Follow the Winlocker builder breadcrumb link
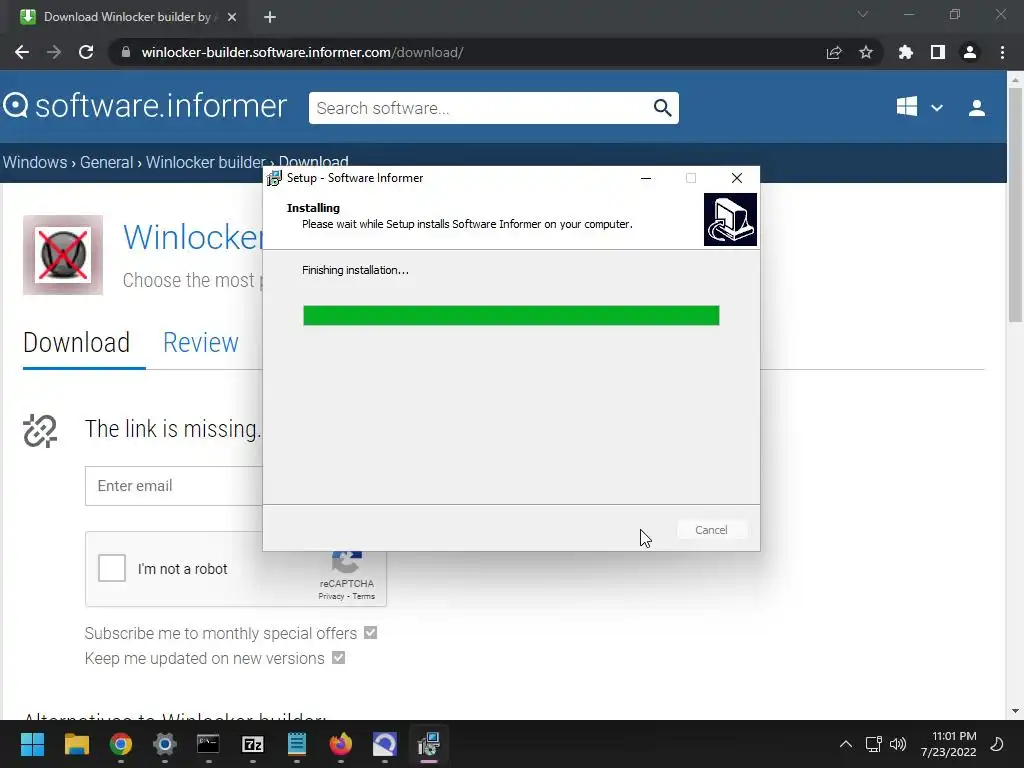1024x768 pixels. tap(205, 162)
